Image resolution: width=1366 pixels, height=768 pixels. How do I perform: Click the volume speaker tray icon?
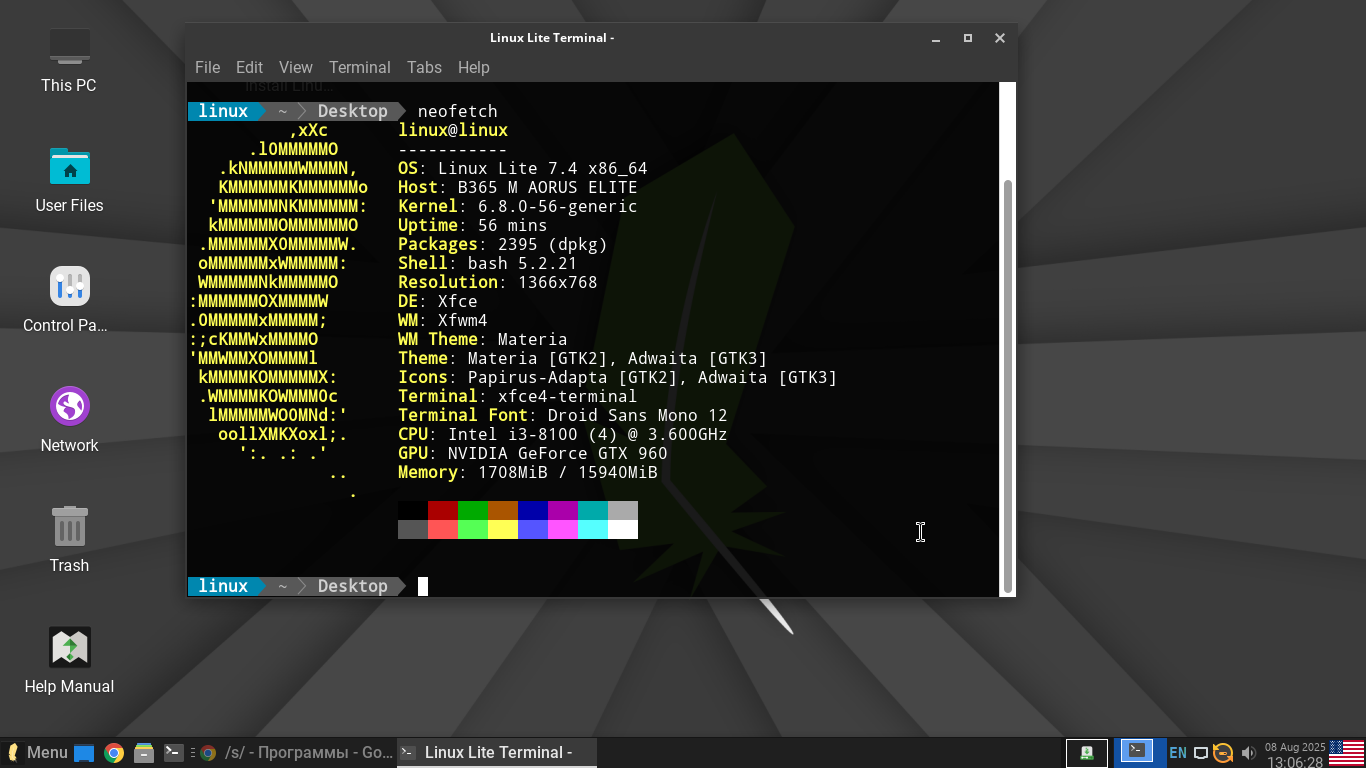(x=1248, y=753)
